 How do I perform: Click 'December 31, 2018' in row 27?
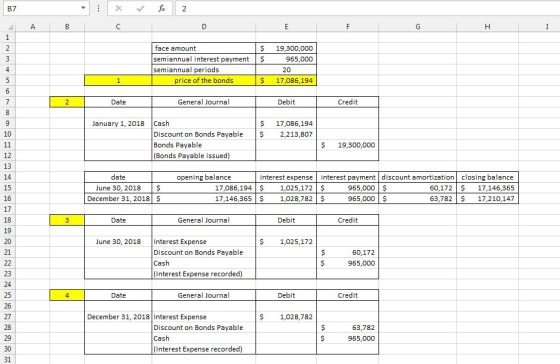(x=118, y=317)
